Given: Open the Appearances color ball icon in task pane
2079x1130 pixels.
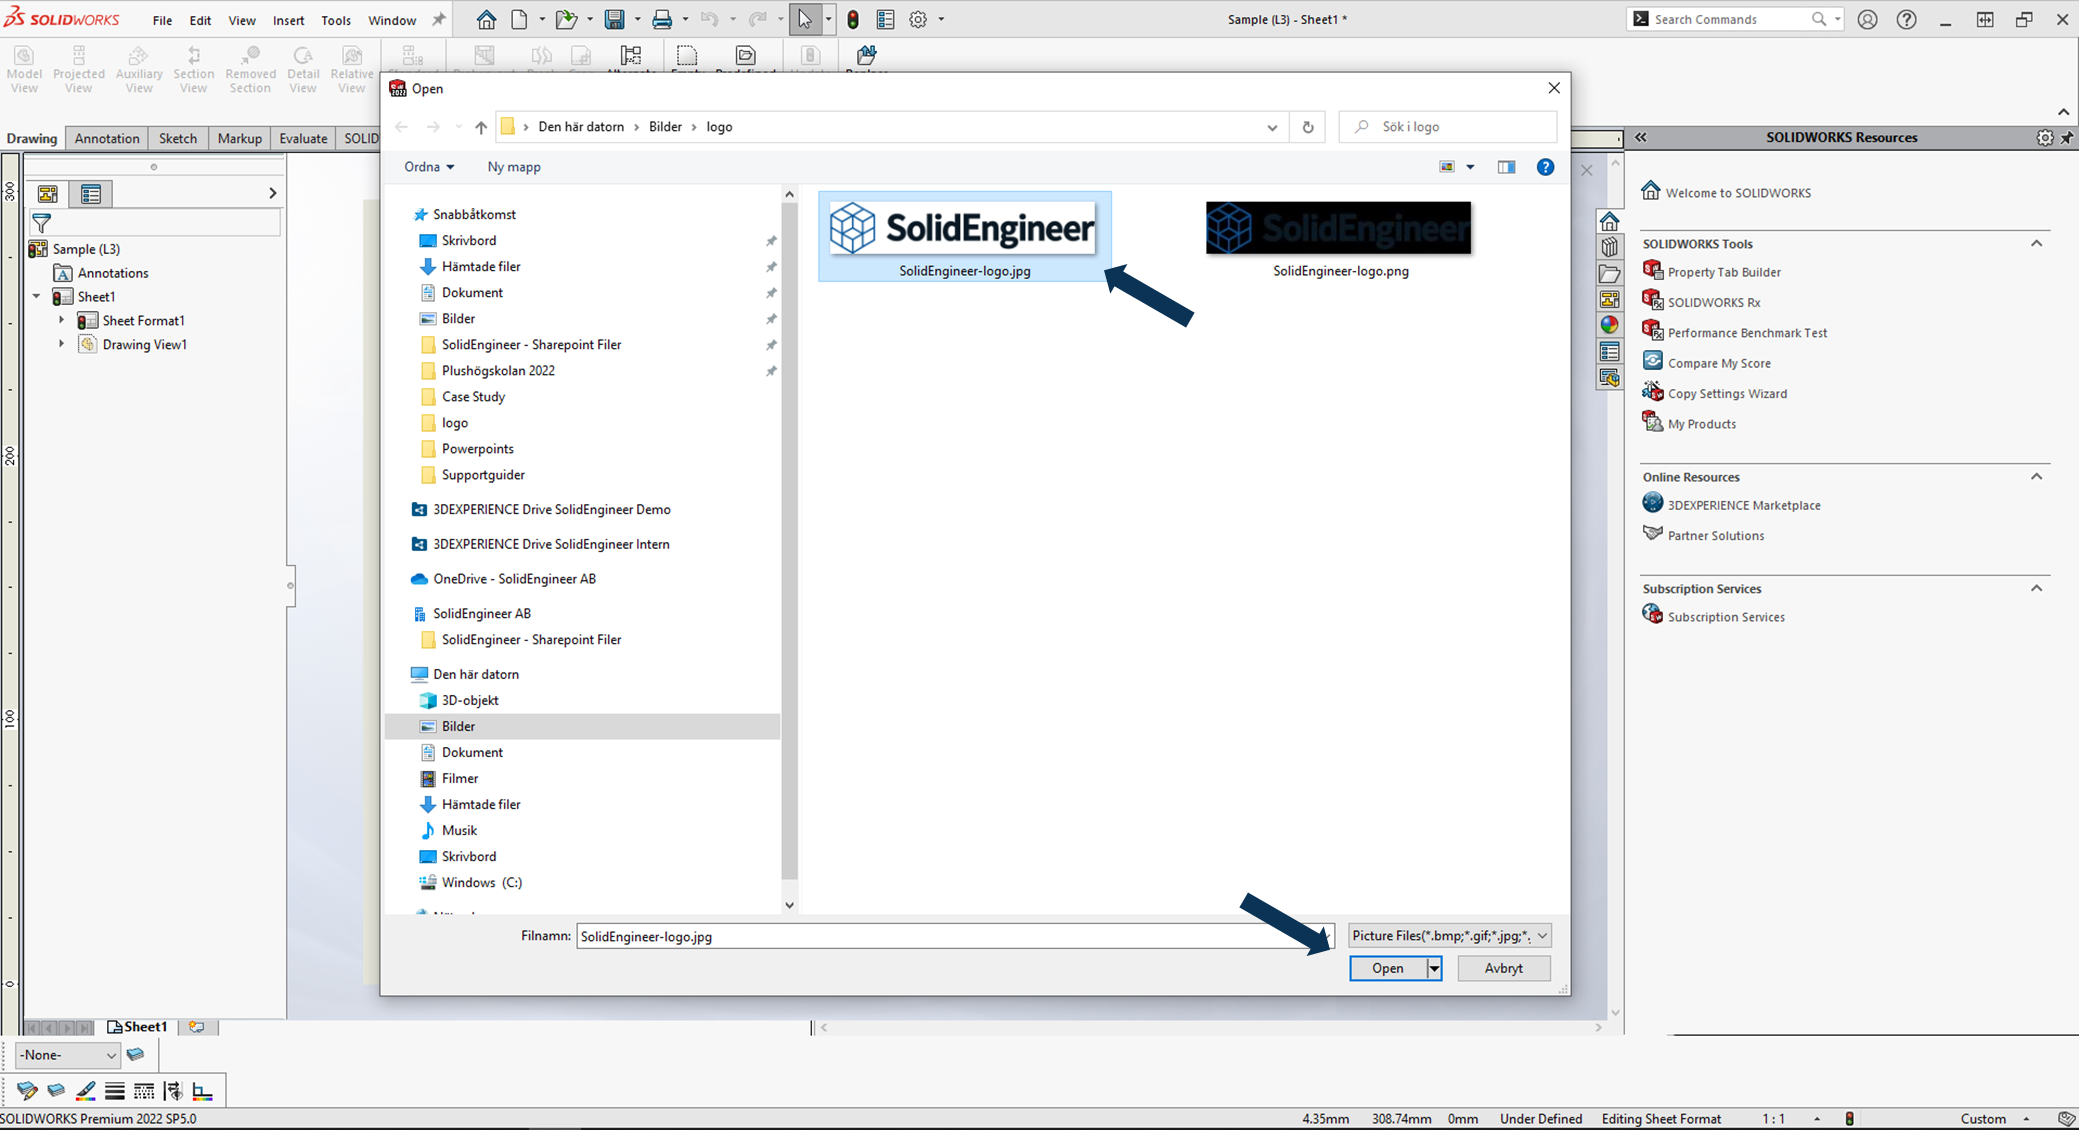Looking at the screenshot, I should point(1609,325).
